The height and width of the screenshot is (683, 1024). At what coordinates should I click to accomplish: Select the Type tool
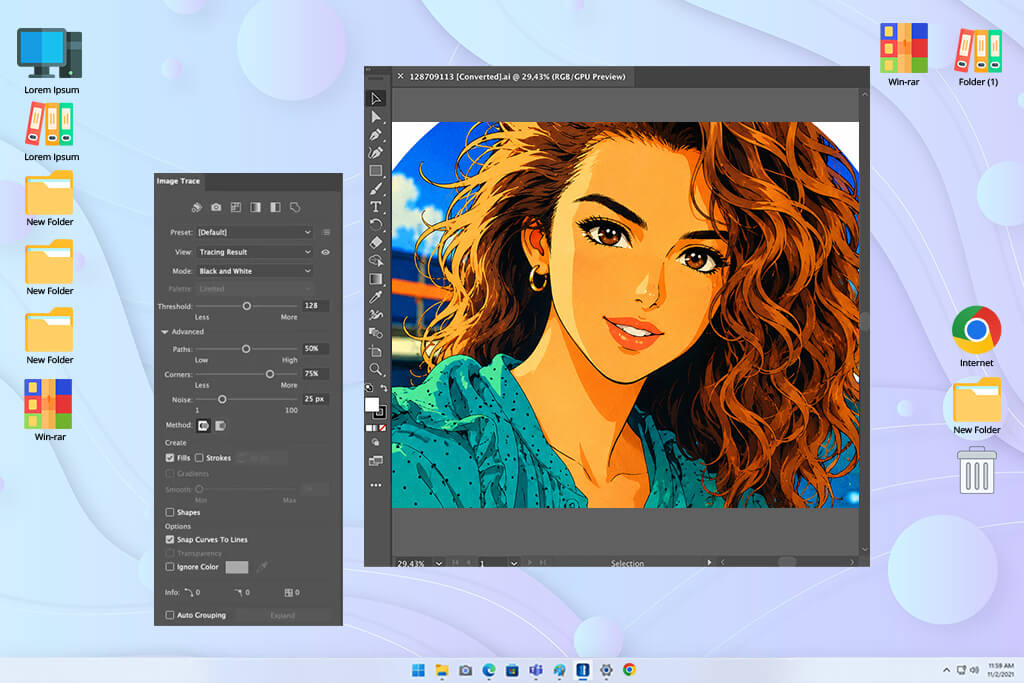376,207
